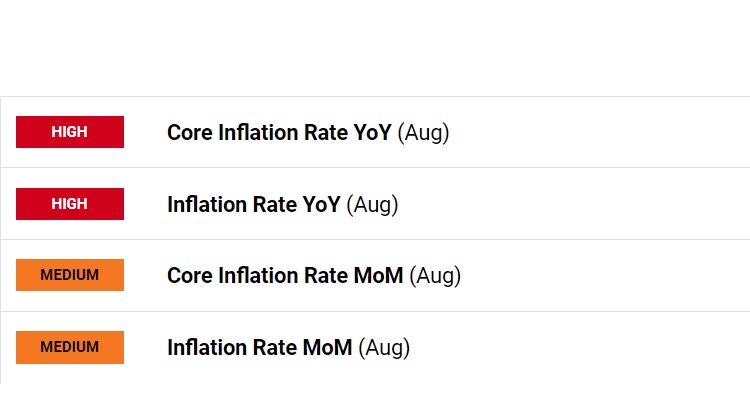Click the (Aug) label after Inflation Rate YoY
Screen dimensions: 750x406
click(372, 205)
